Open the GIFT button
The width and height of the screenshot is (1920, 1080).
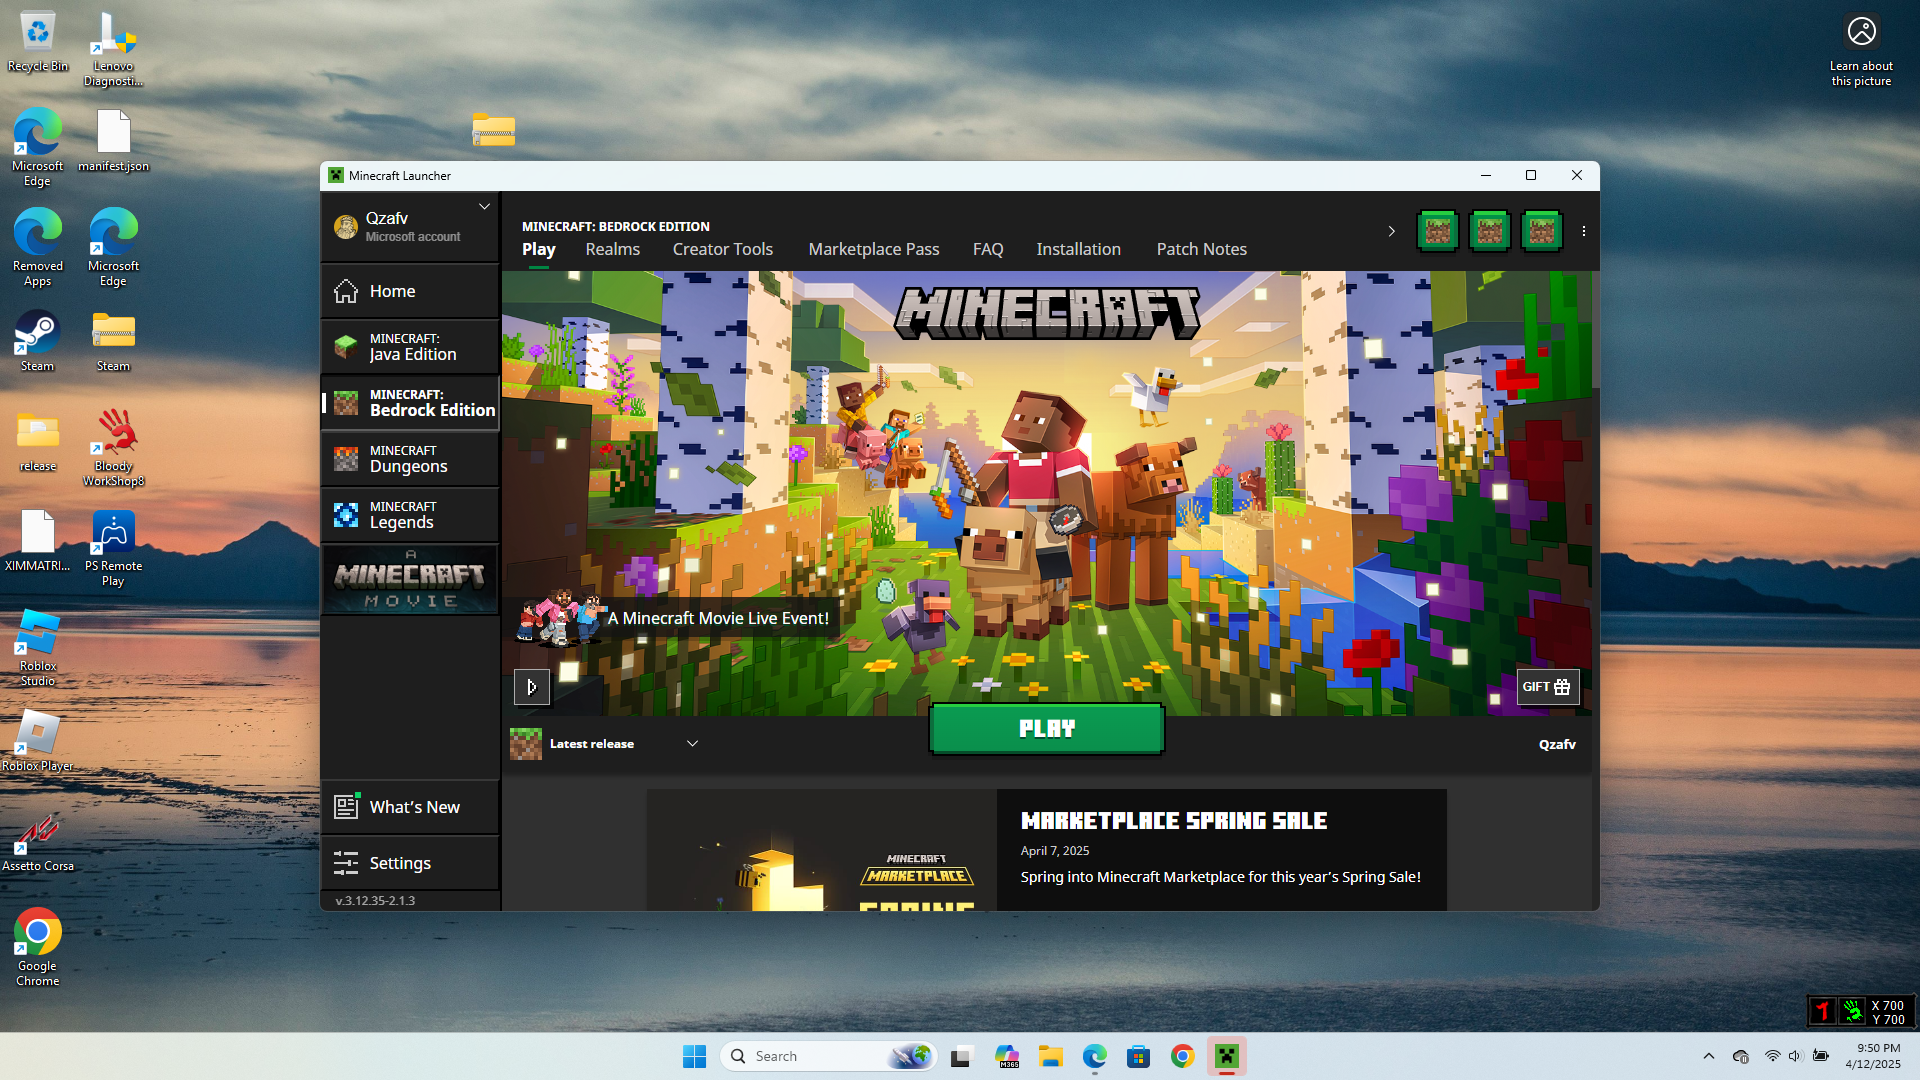point(1548,687)
